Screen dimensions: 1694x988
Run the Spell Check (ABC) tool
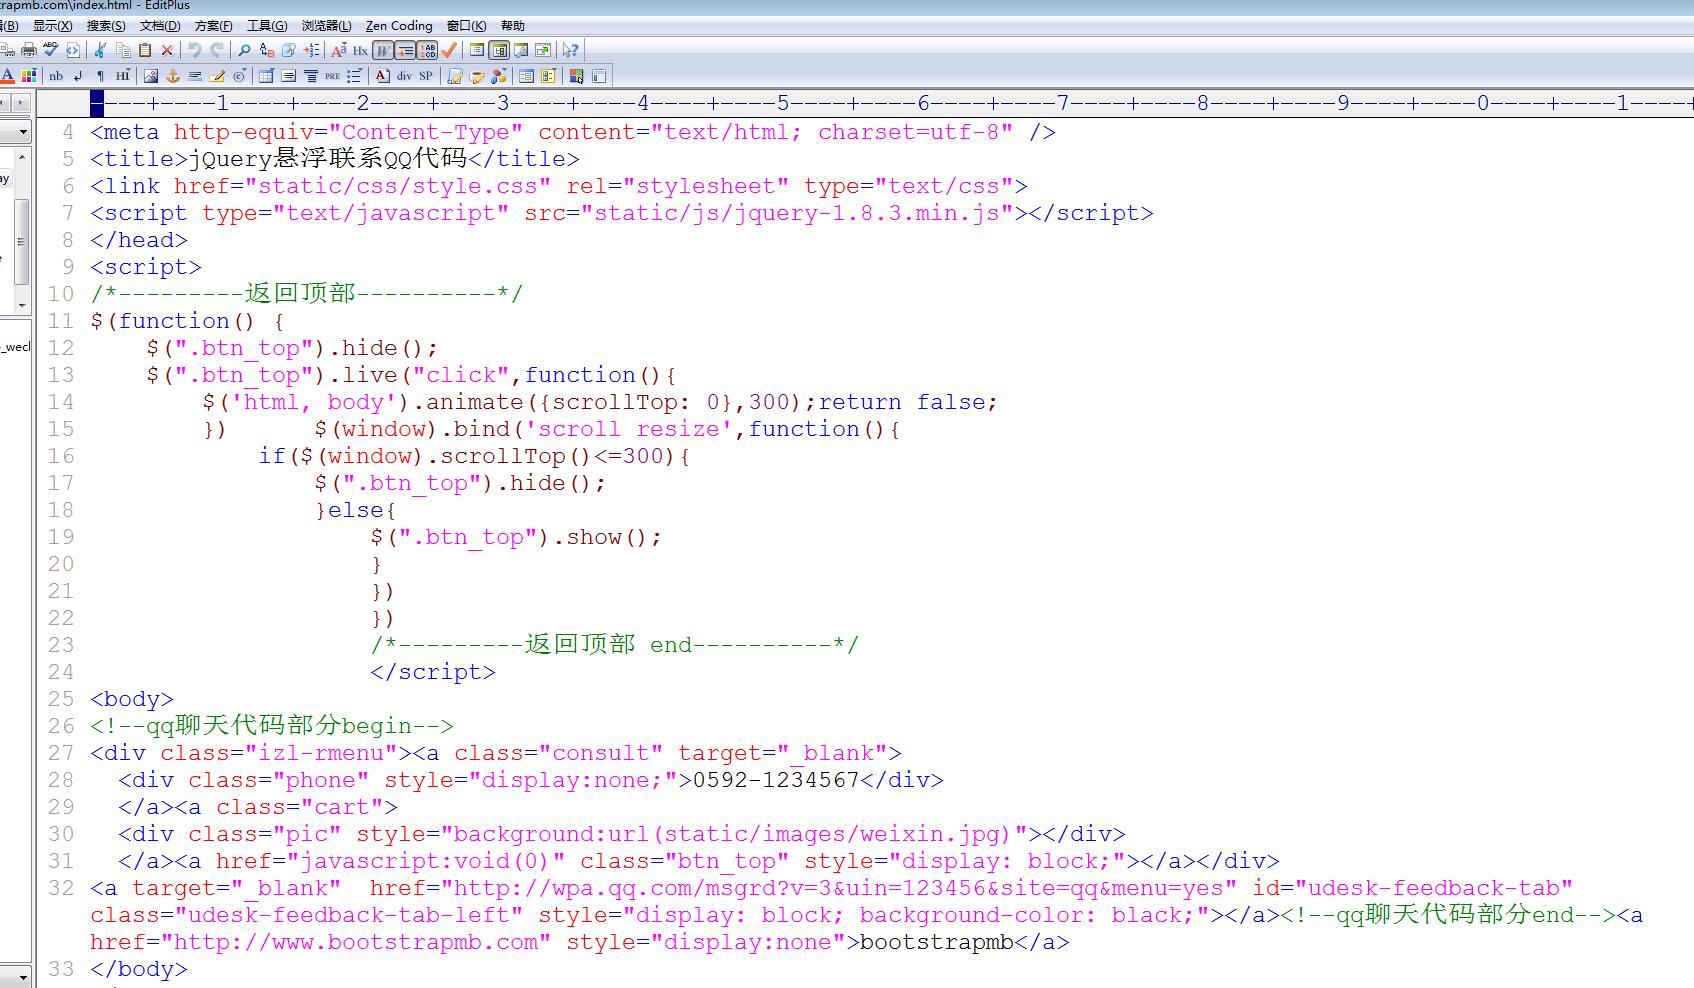[50, 49]
